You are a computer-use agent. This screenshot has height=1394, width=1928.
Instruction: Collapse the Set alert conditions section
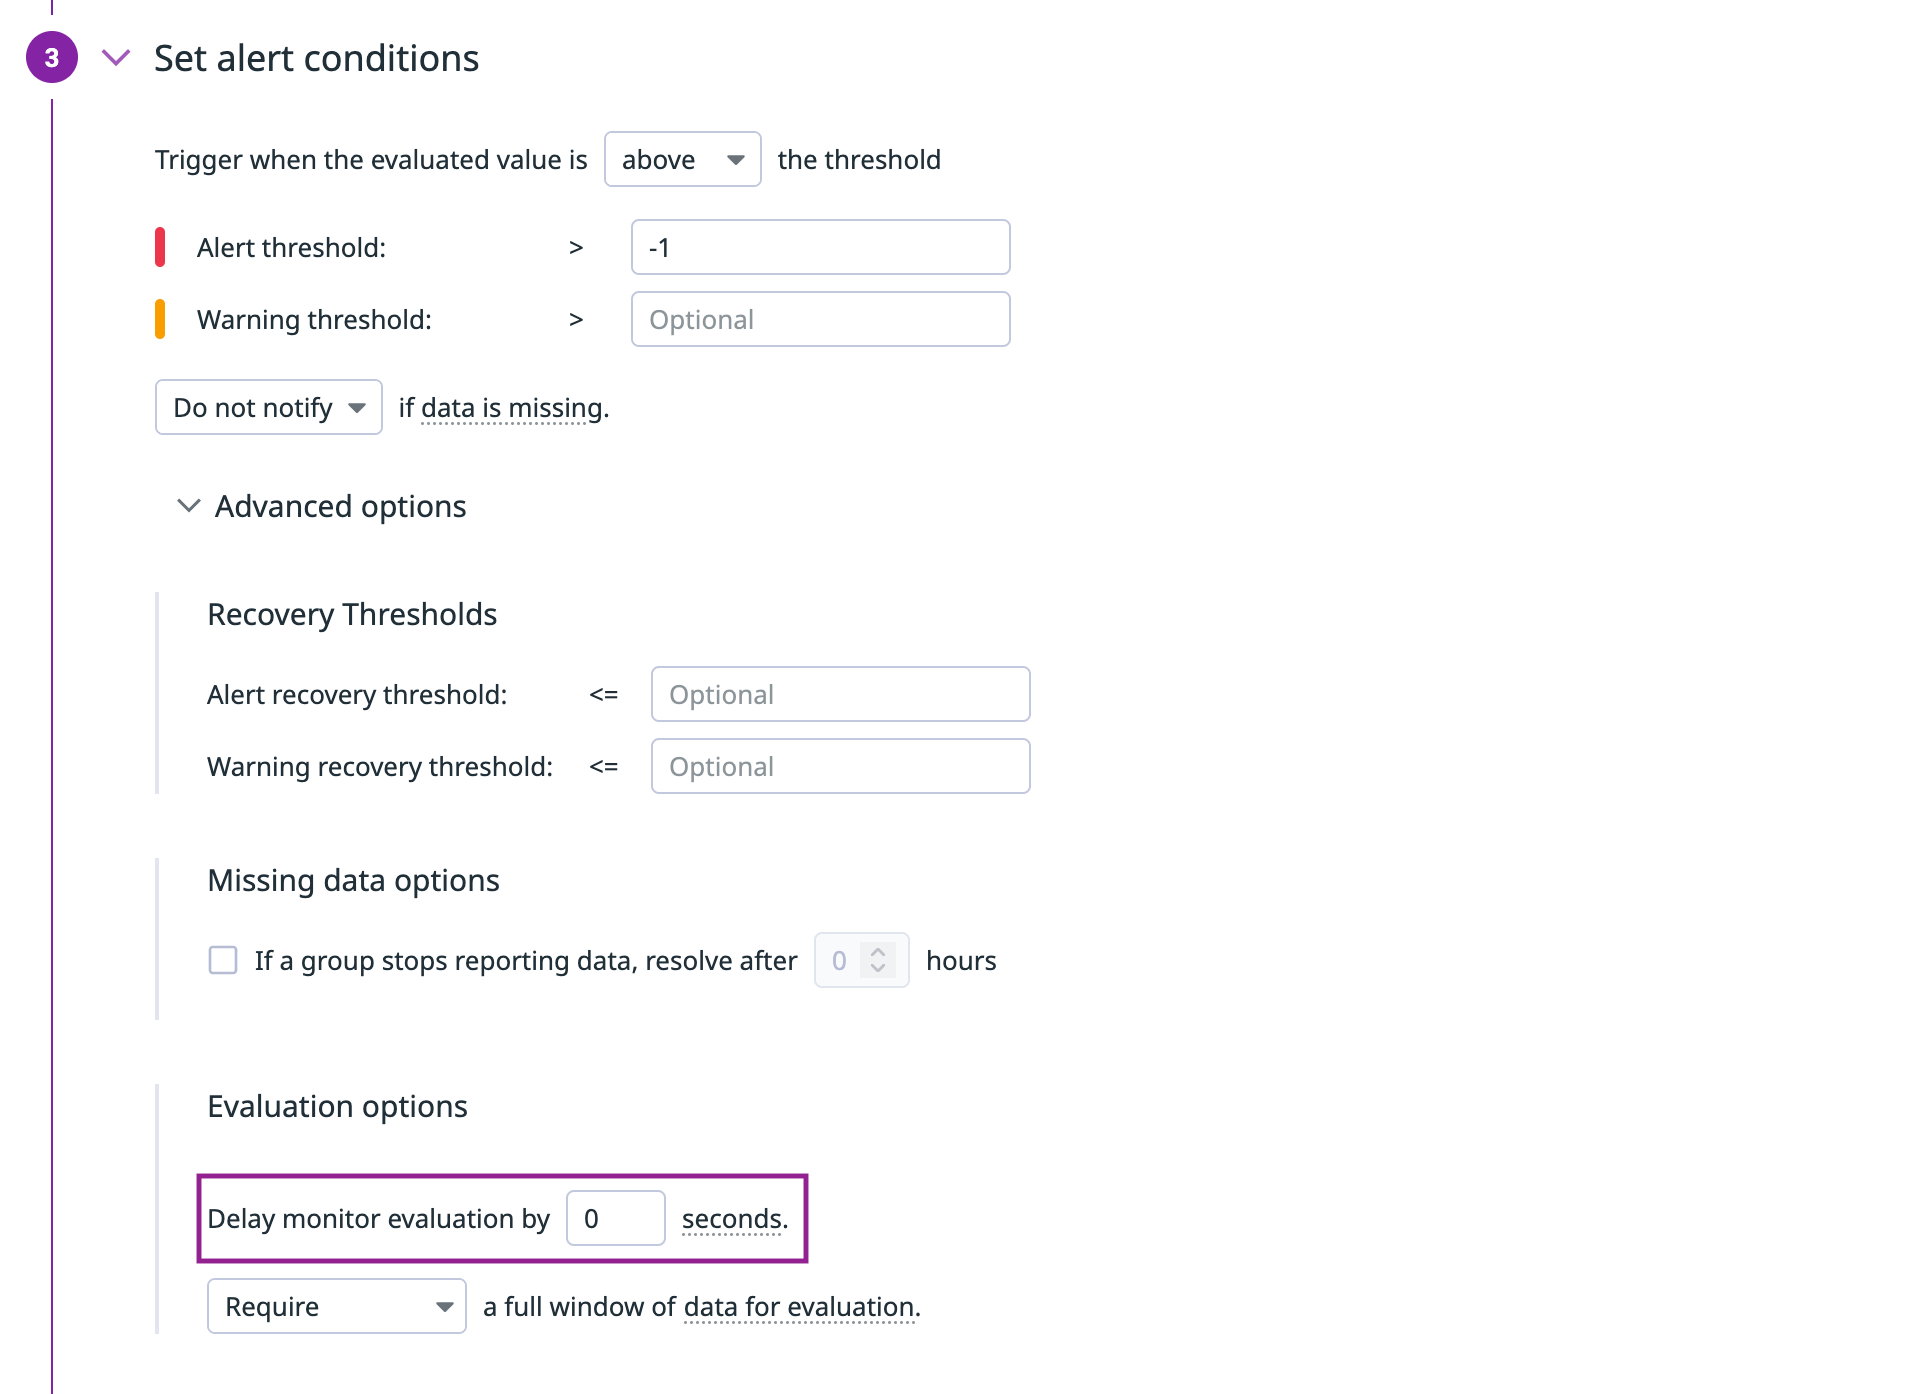click(x=116, y=58)
